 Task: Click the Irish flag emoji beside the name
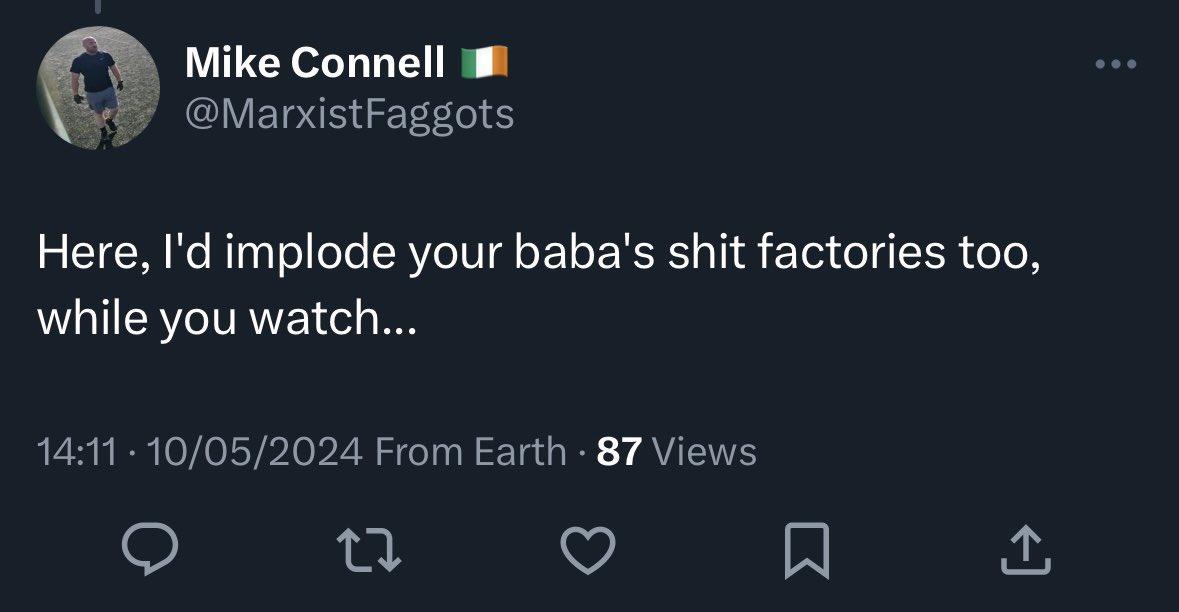(x=485, y=65)
